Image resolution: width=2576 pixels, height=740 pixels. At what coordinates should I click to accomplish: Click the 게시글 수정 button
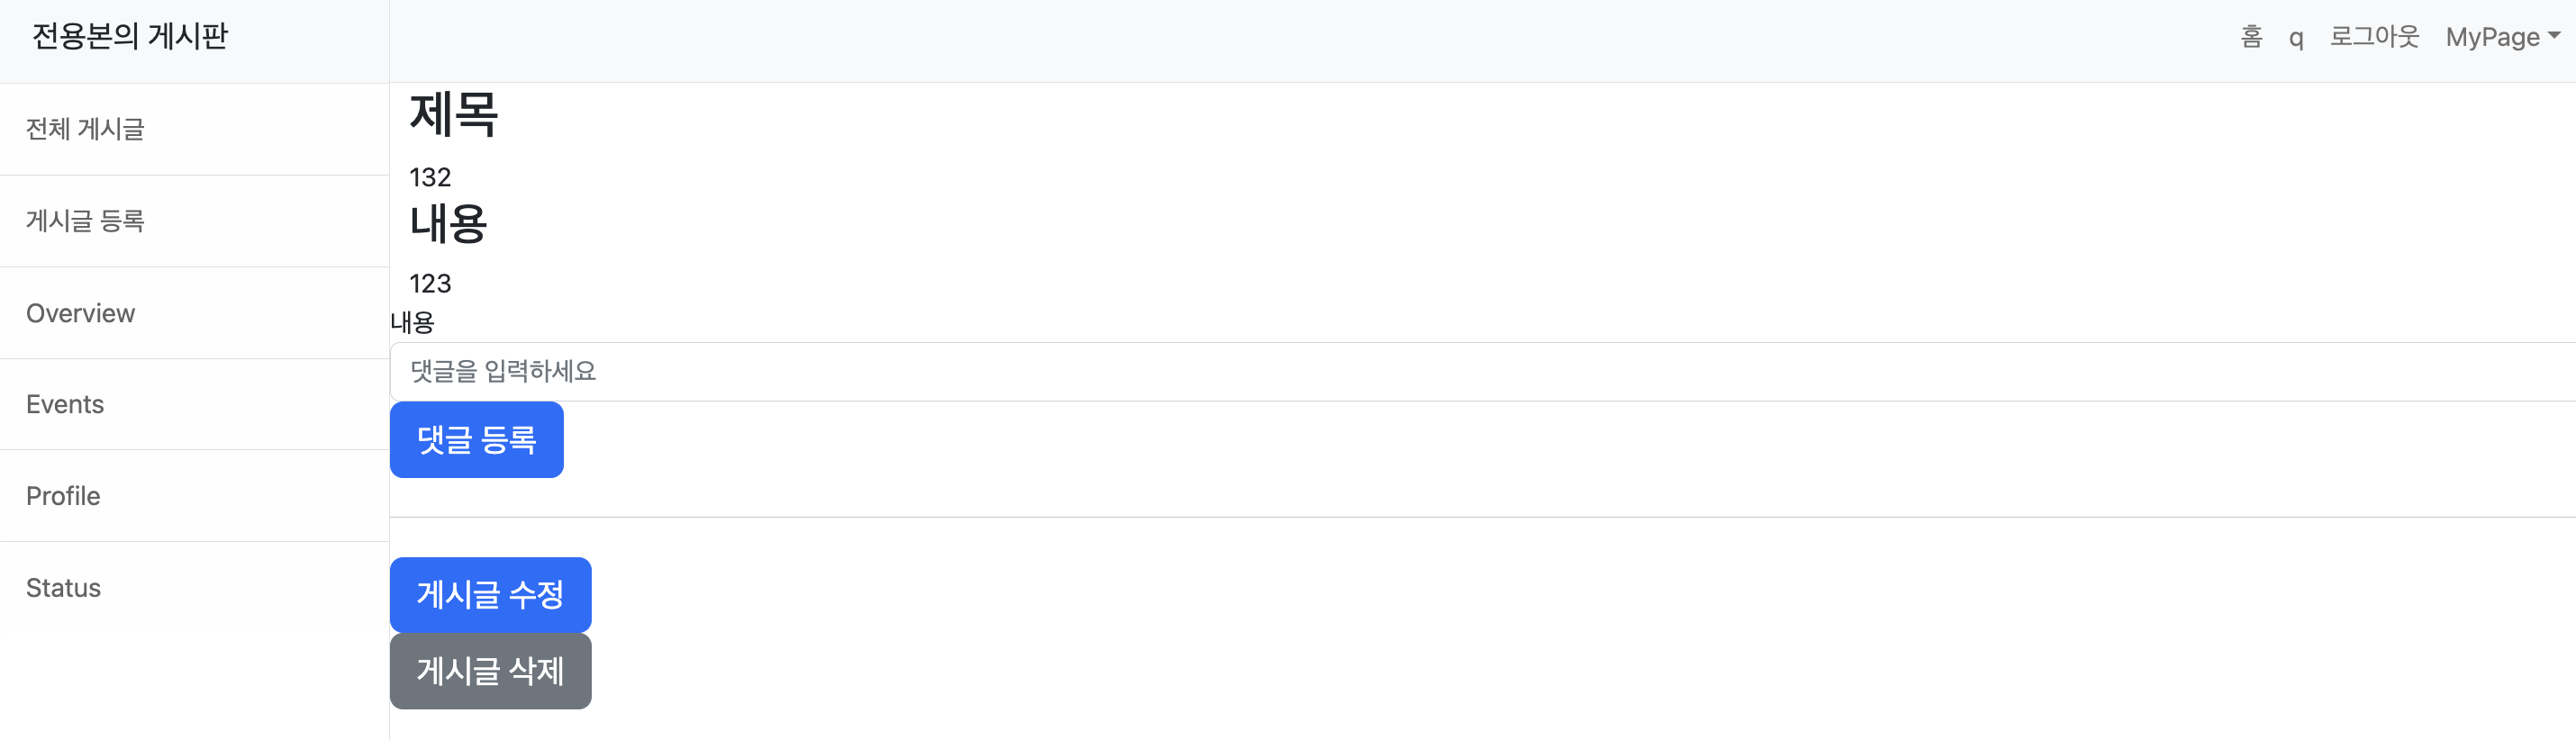(490, 594)
